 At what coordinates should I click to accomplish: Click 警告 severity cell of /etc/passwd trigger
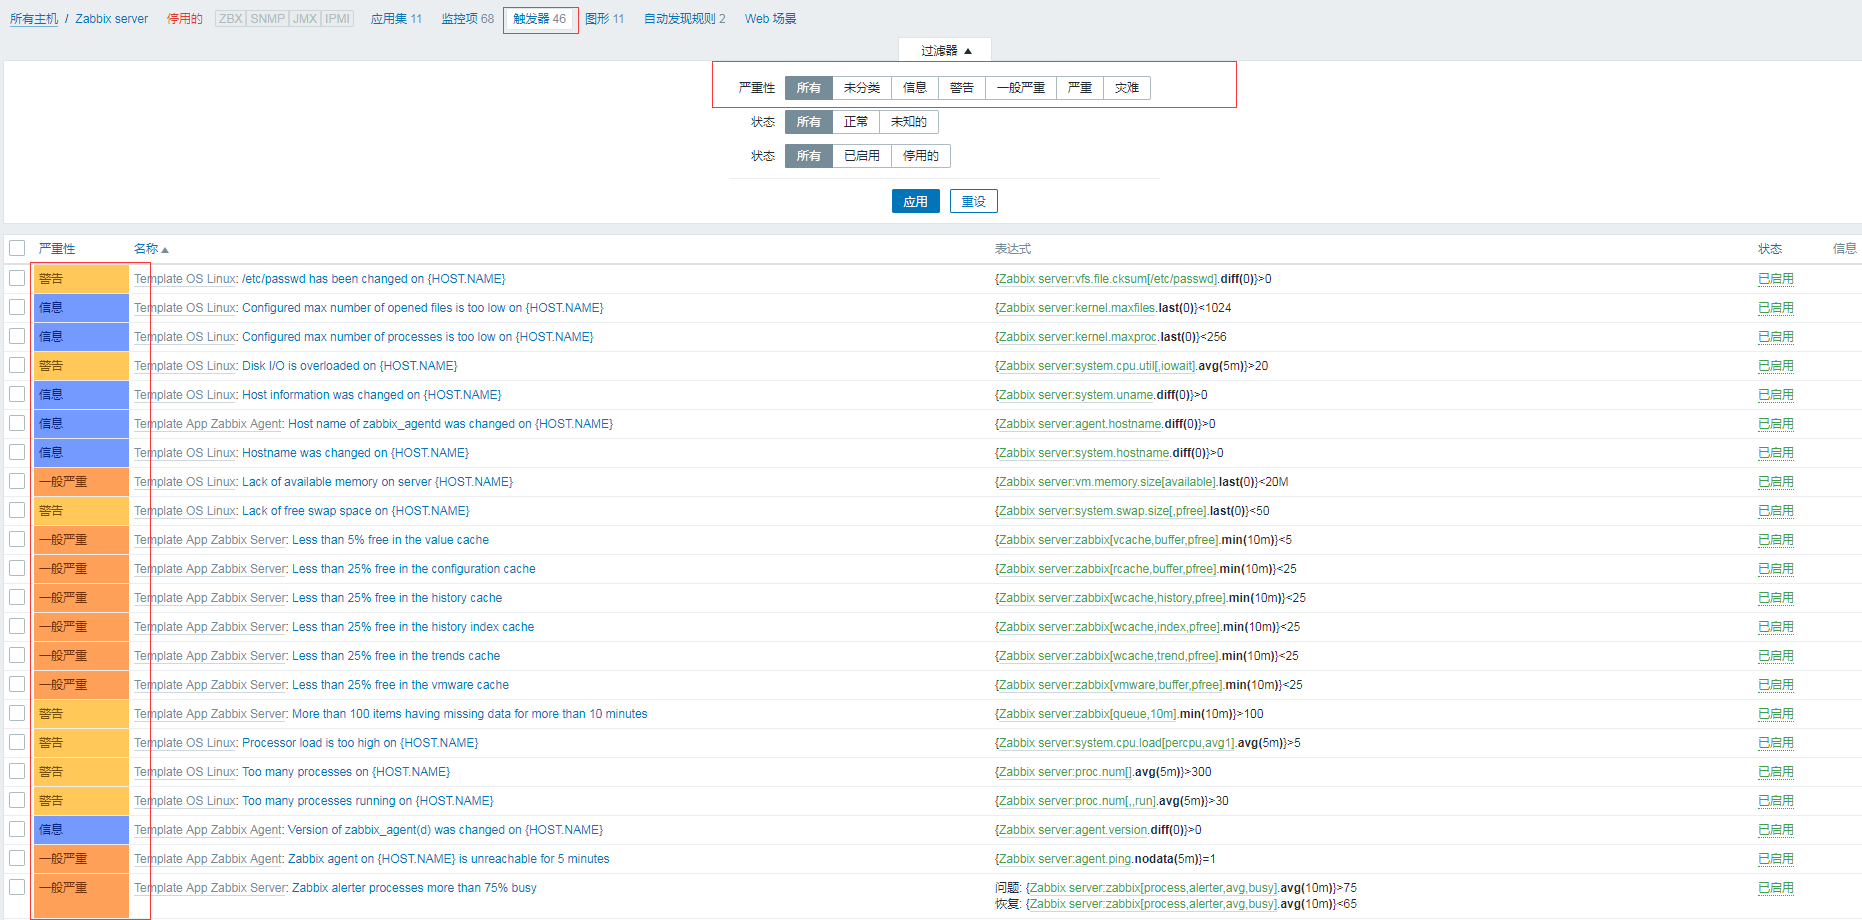point(81,279)
